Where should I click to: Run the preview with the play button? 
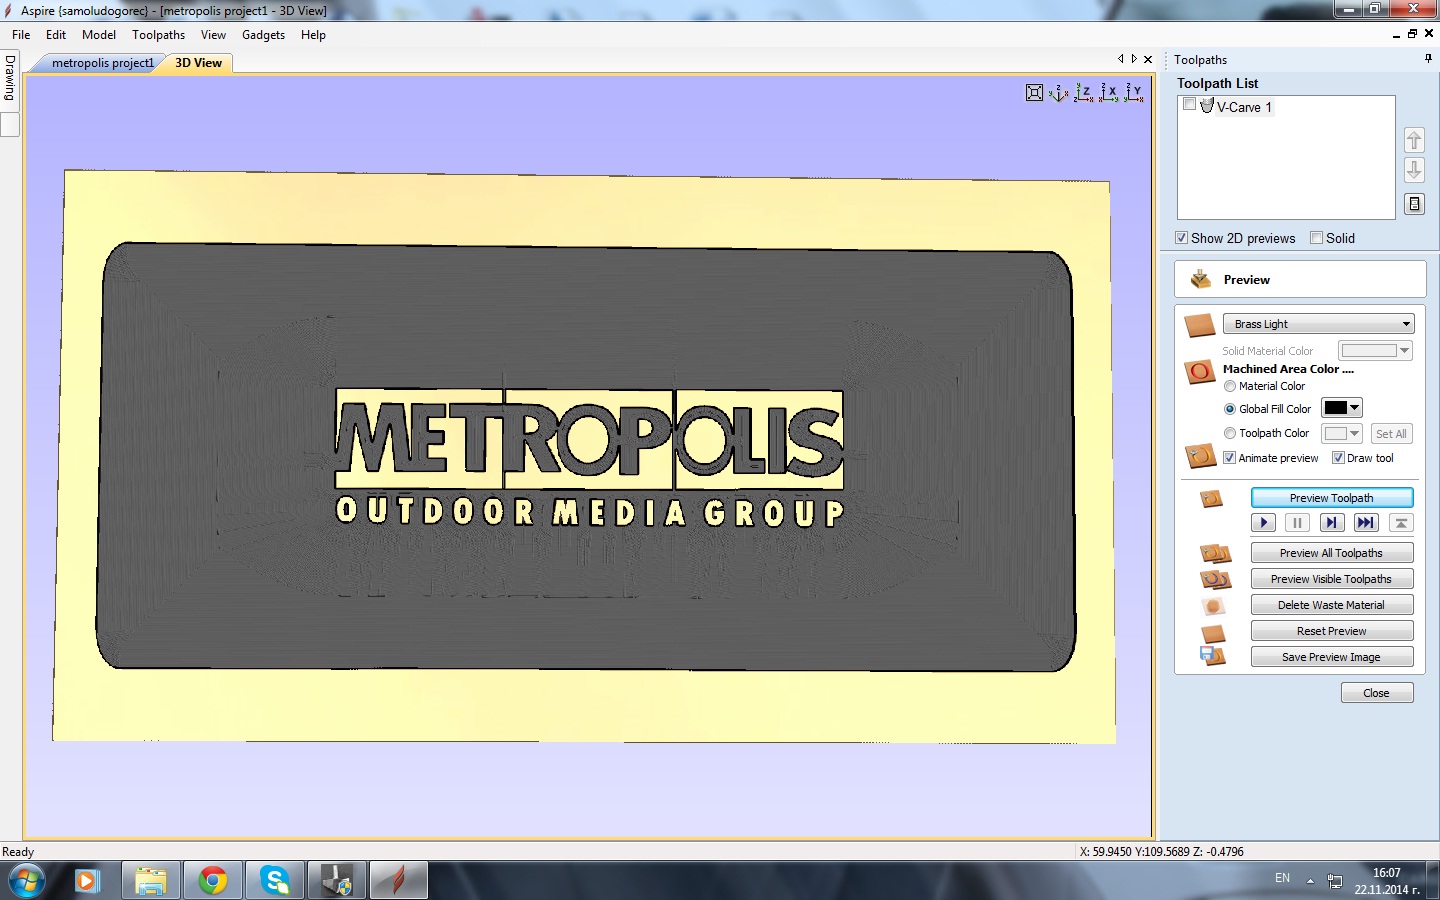[1263, 523]
